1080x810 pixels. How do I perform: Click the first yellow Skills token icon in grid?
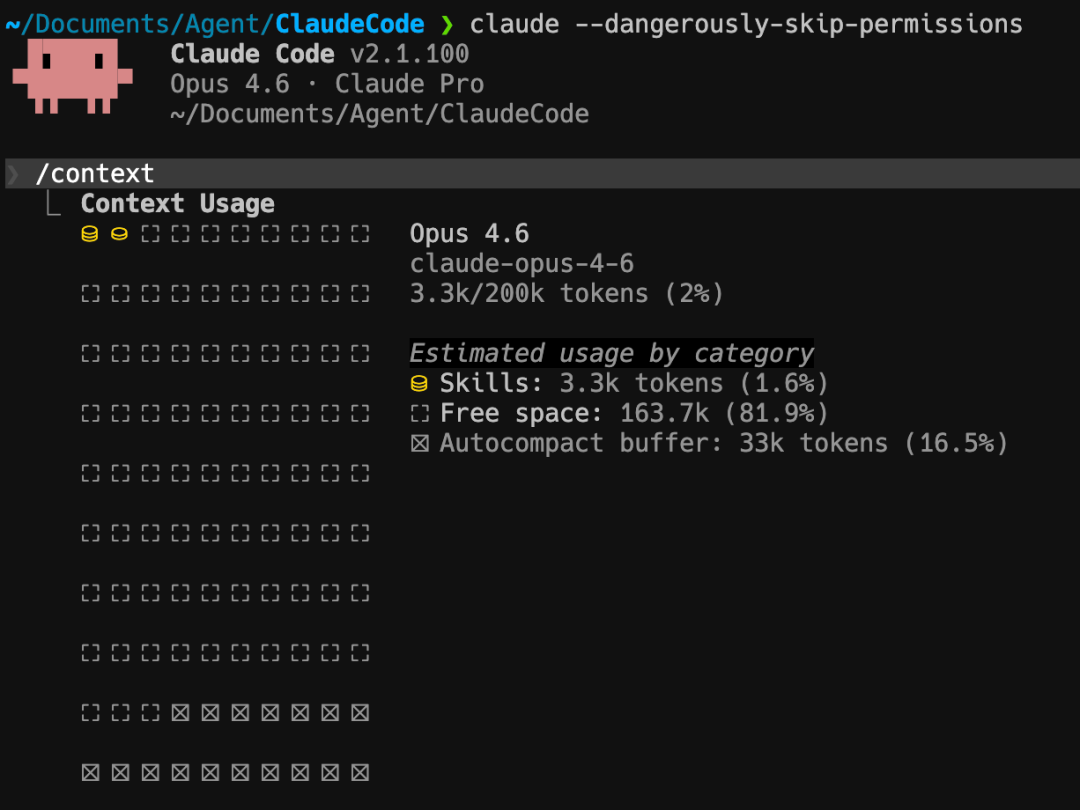90,234
